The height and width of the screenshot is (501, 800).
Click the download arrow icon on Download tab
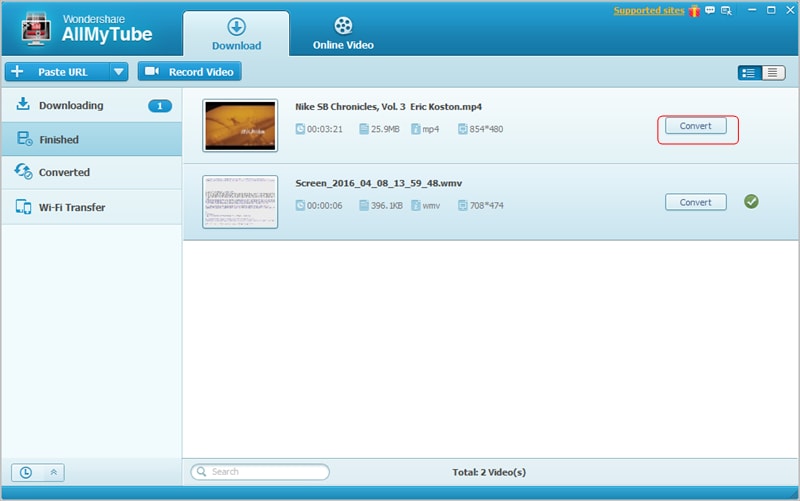coord(236,27)
